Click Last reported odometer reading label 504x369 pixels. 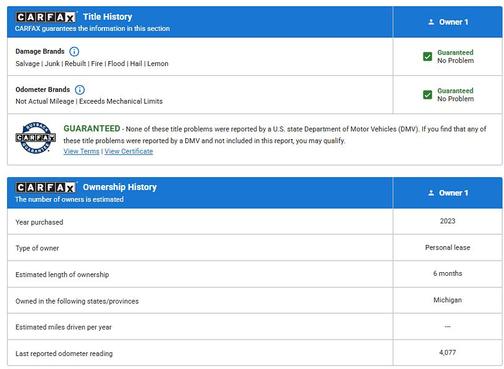pyautogui.click(x=64, y=354)
